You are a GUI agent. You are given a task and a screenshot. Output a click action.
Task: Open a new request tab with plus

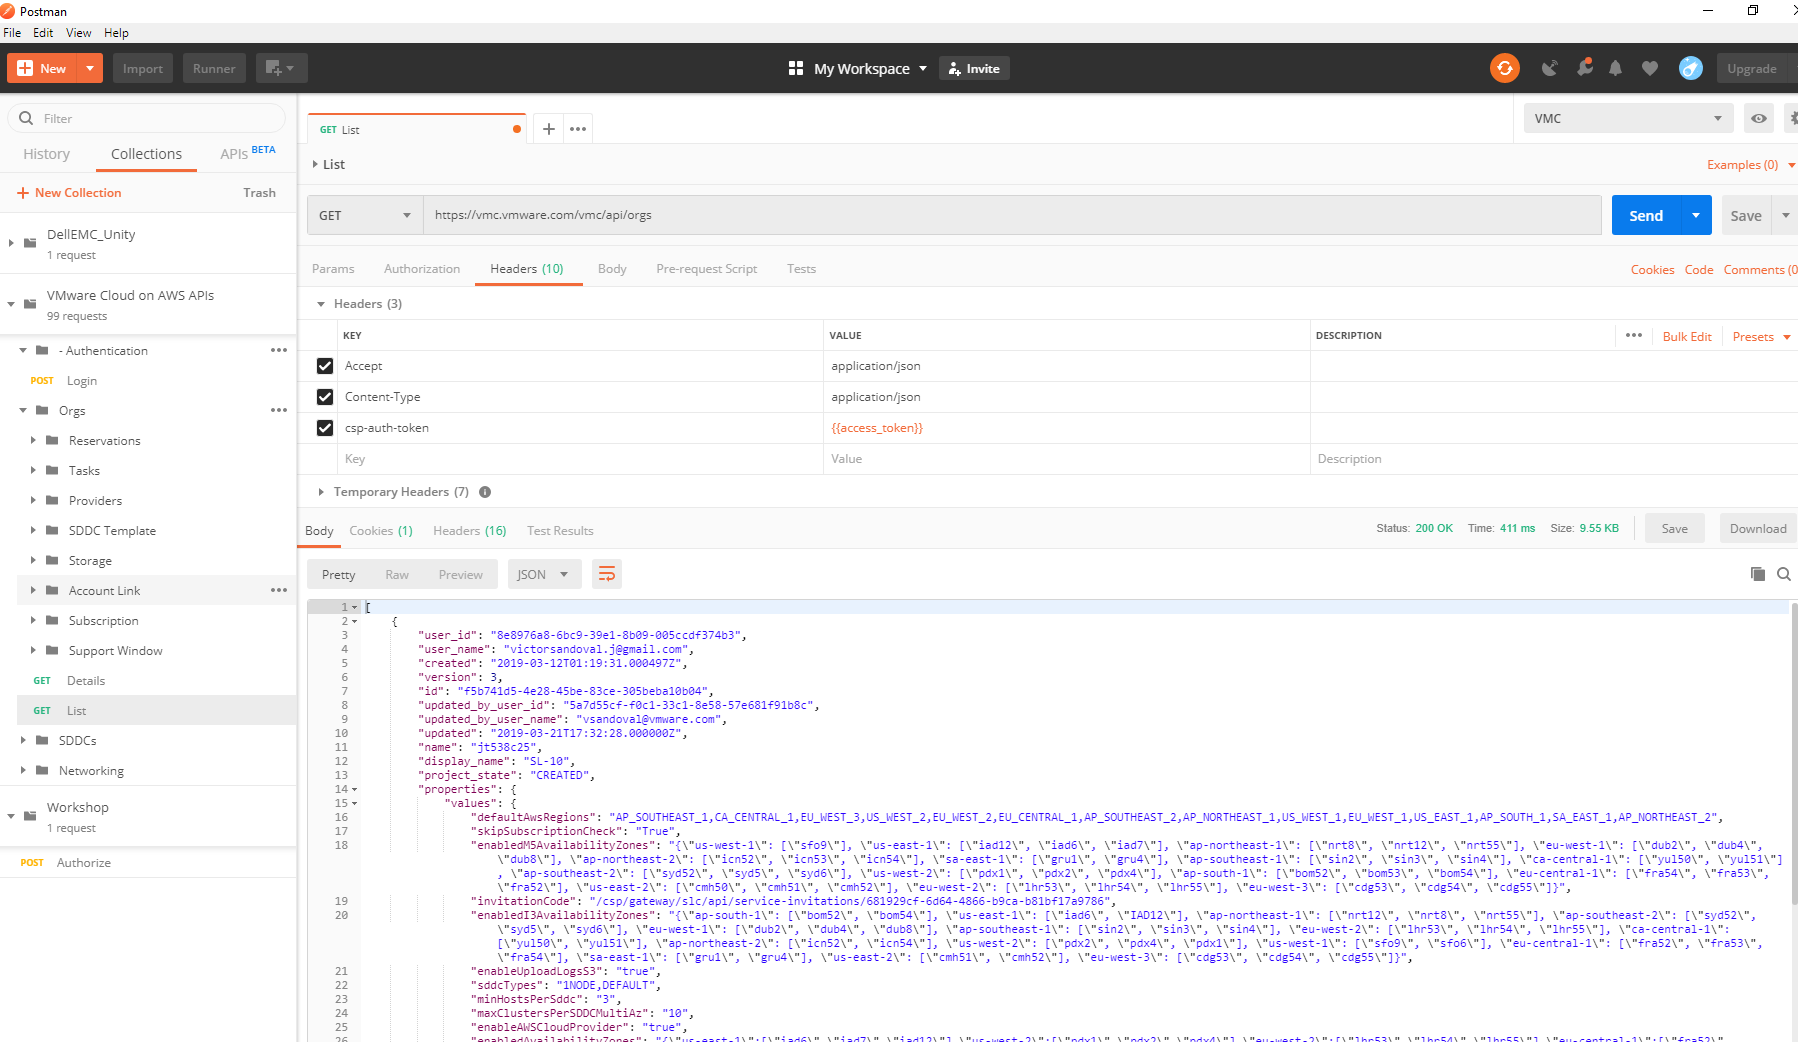tap(548, 129)
